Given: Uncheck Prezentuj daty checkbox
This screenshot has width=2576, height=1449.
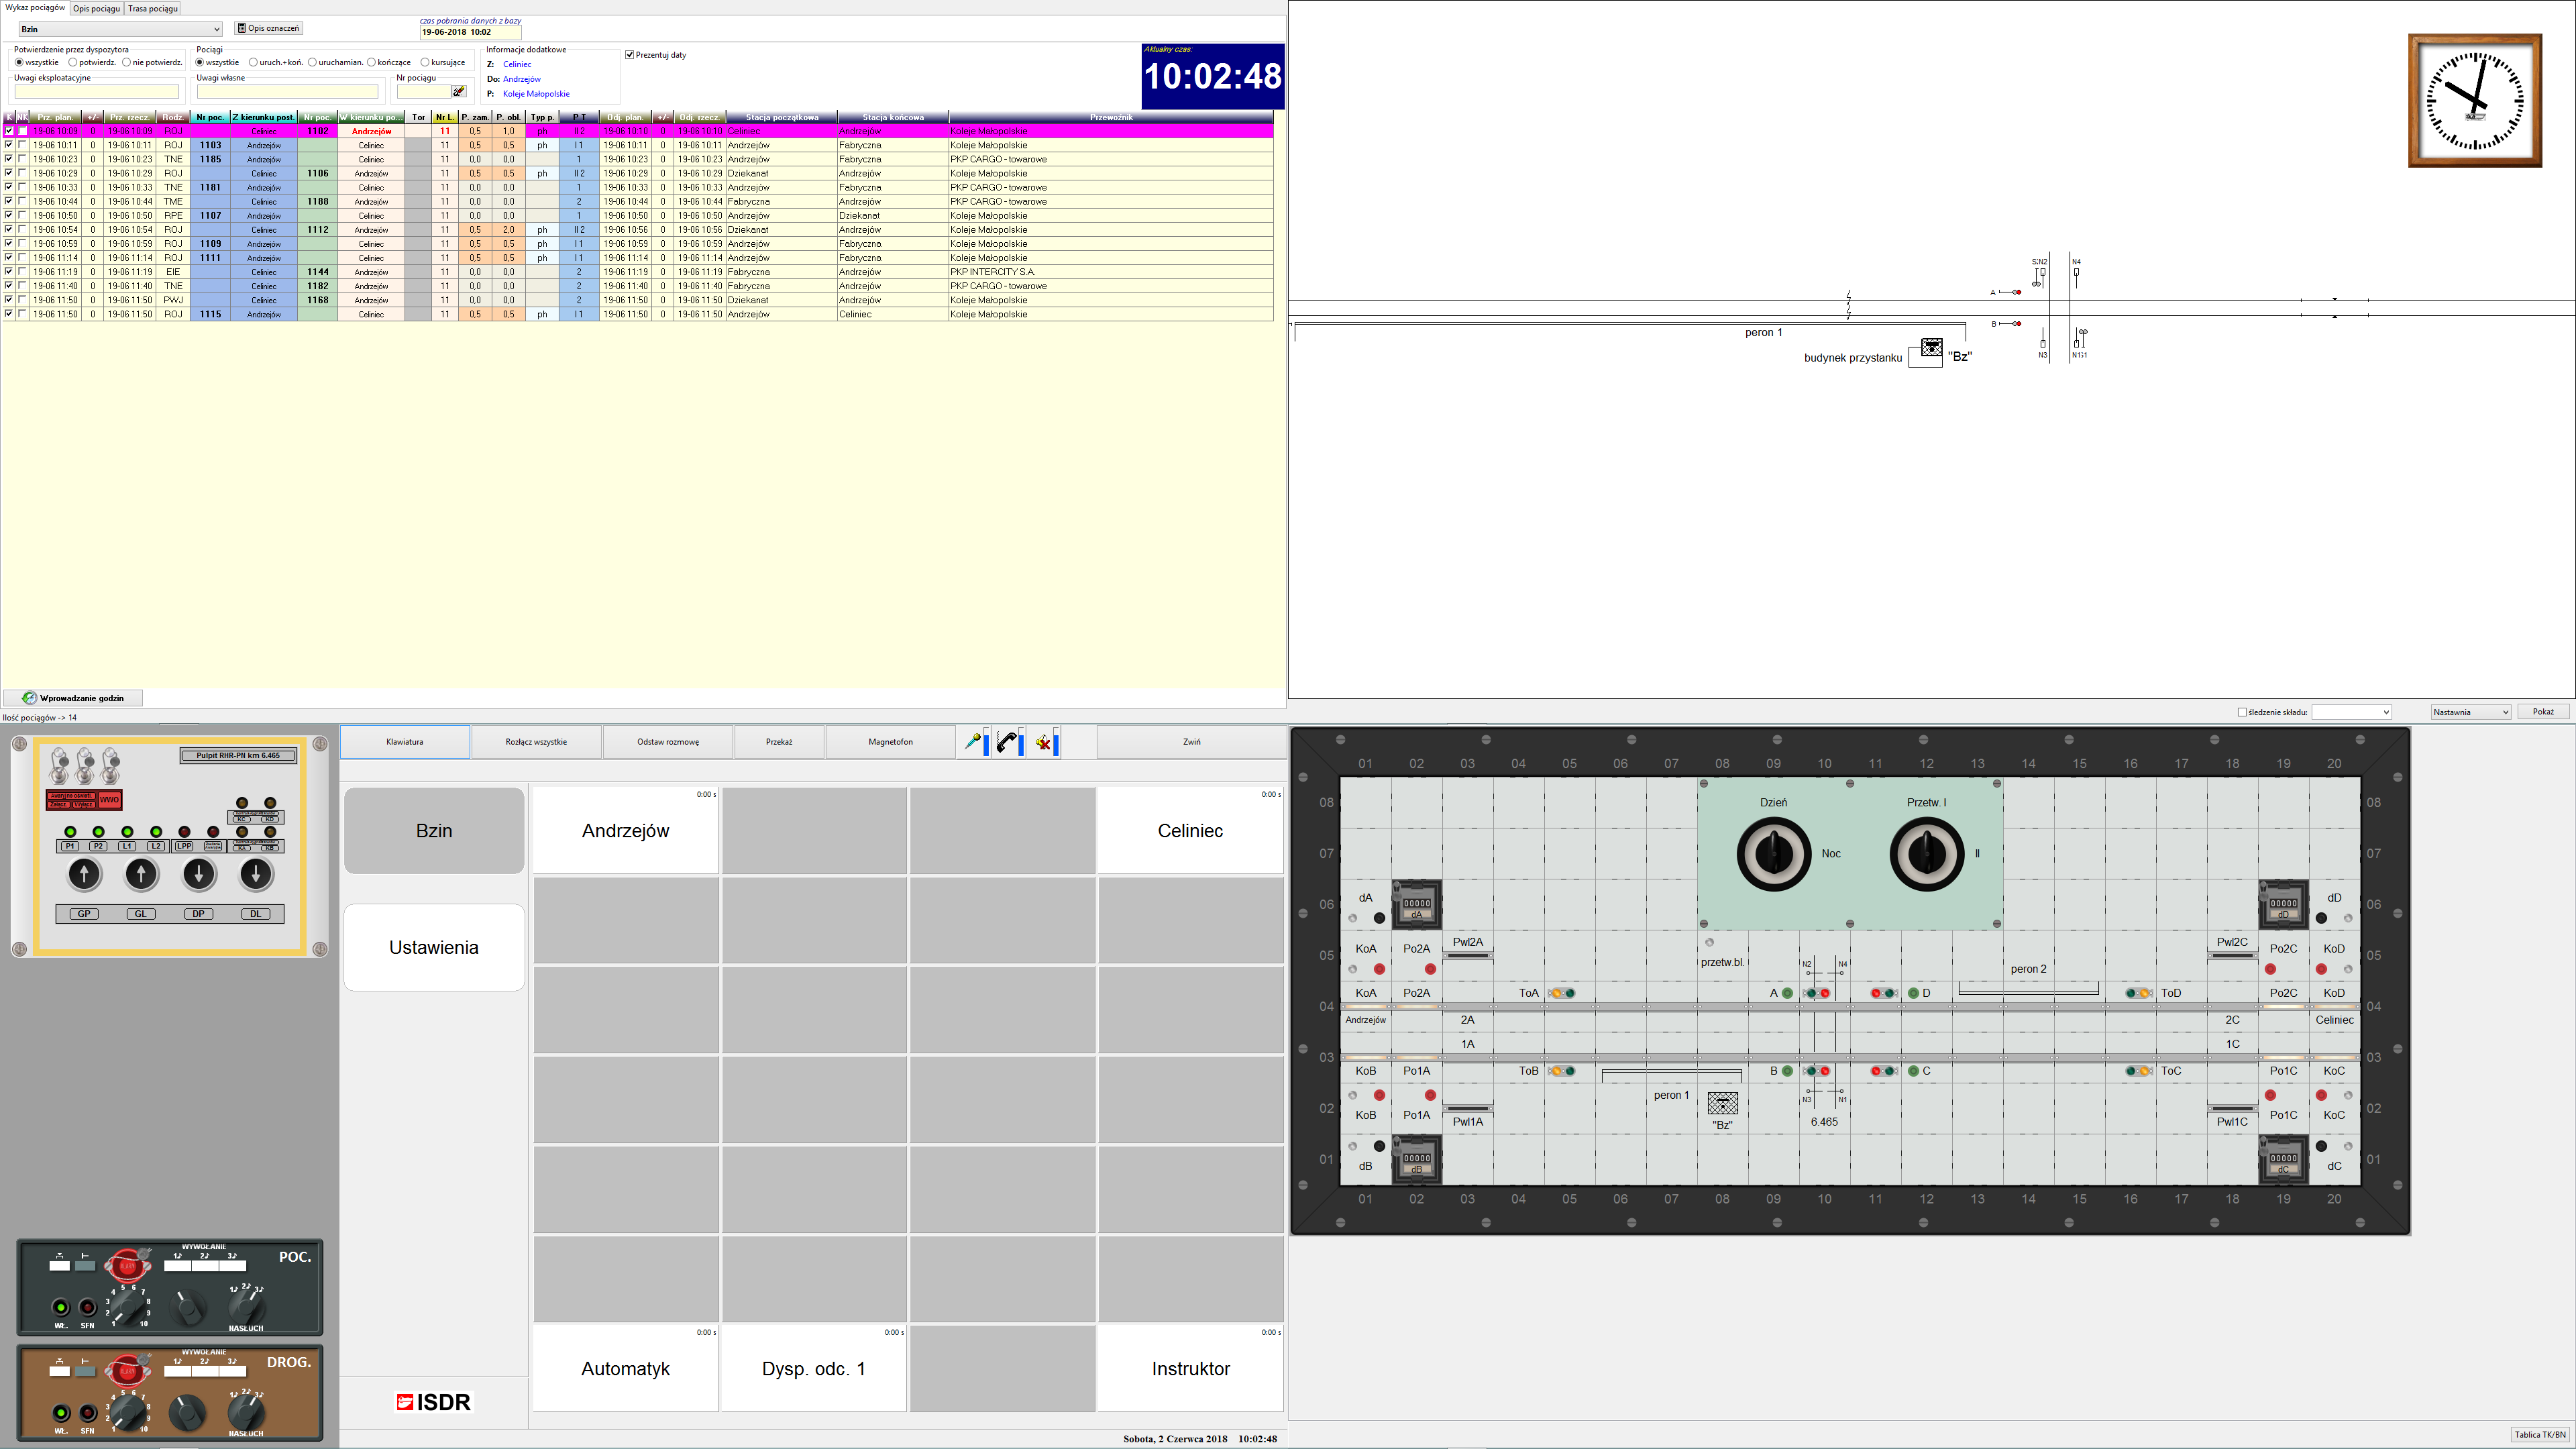Looking at the screenshot, I should pyautogui.click(x=629, y=55).
